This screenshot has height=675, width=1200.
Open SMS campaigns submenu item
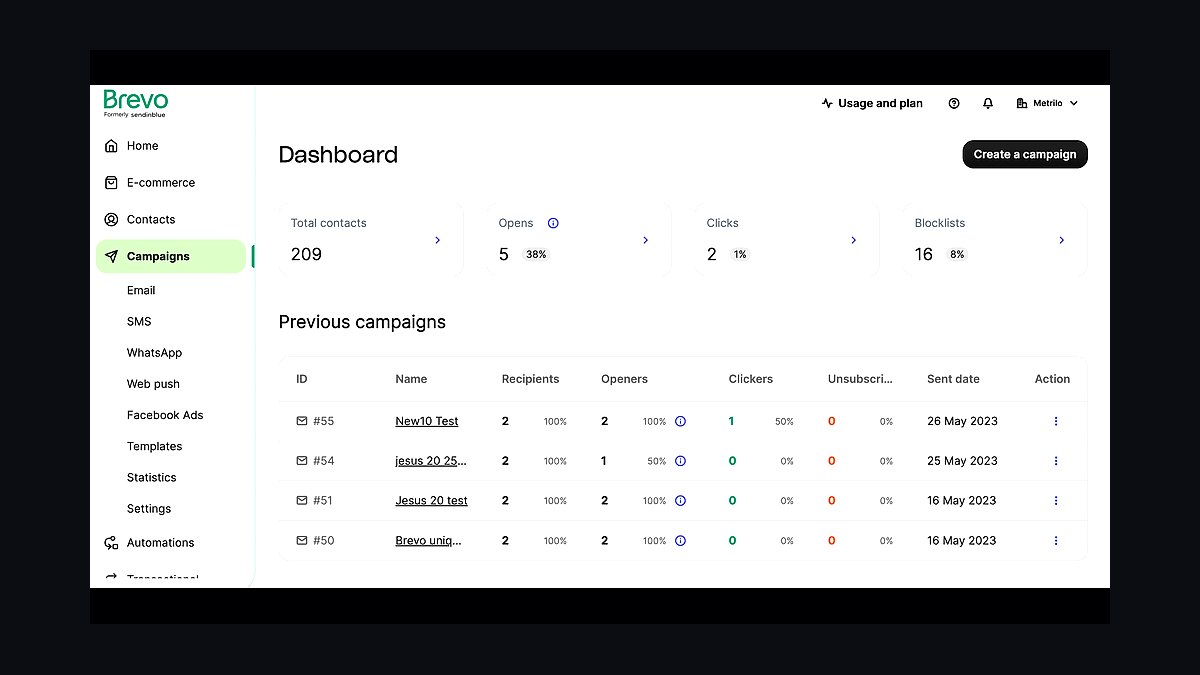[139, 322]
